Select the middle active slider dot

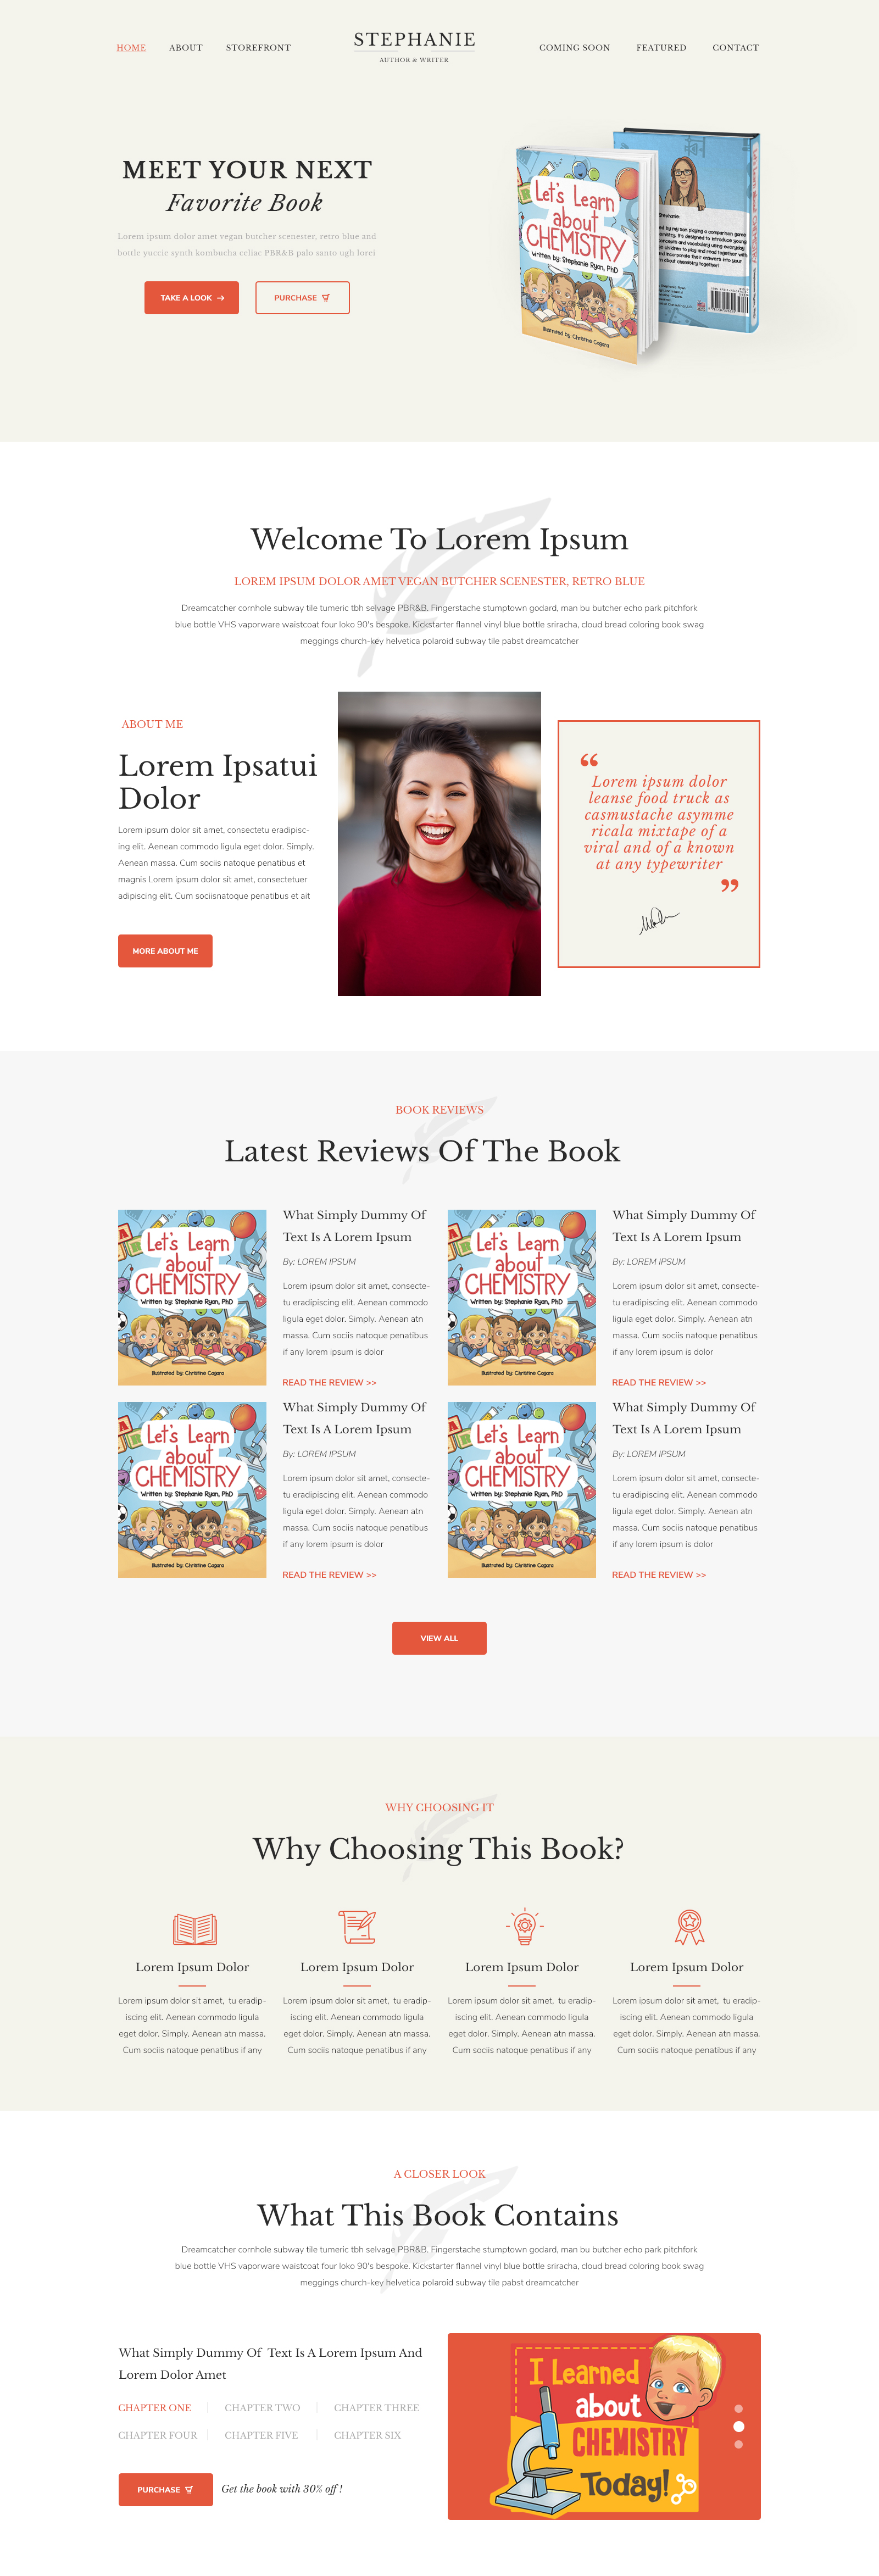click(738, 2426)
